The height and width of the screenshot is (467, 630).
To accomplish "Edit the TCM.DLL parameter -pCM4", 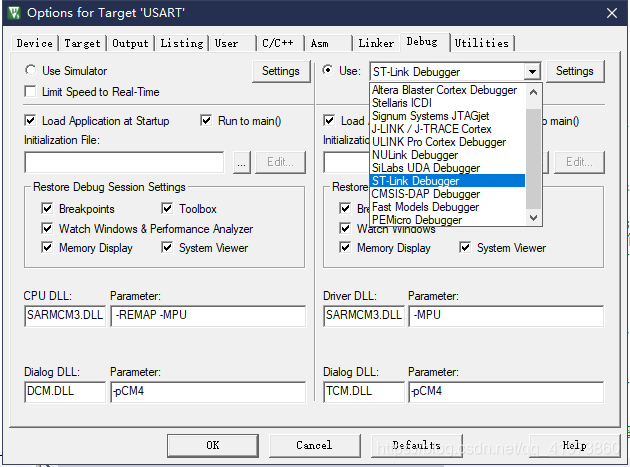I will 506,392.
